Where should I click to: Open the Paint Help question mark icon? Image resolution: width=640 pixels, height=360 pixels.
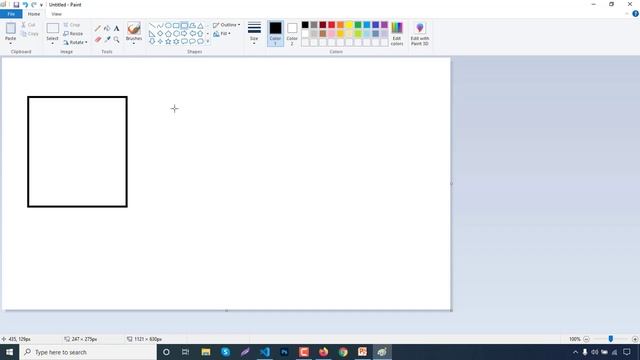[x=636, y=13]
